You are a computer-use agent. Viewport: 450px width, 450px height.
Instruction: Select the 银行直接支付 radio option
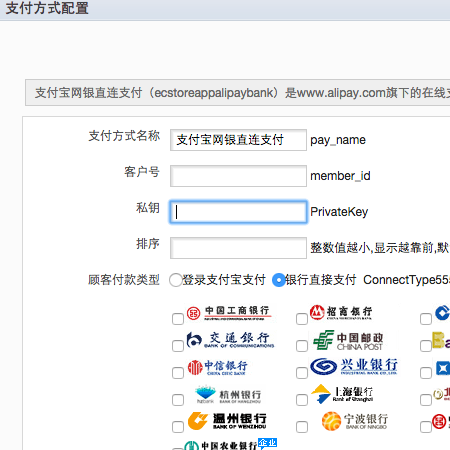279,280
